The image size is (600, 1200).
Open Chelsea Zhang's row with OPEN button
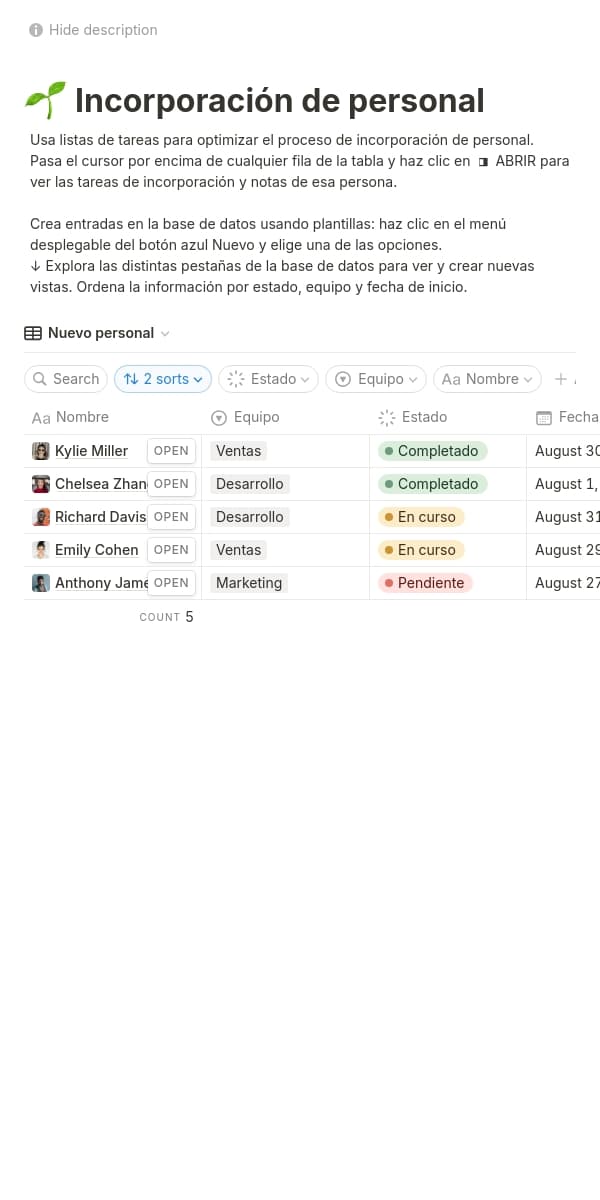pyautogui.click(x=171, y=484)
